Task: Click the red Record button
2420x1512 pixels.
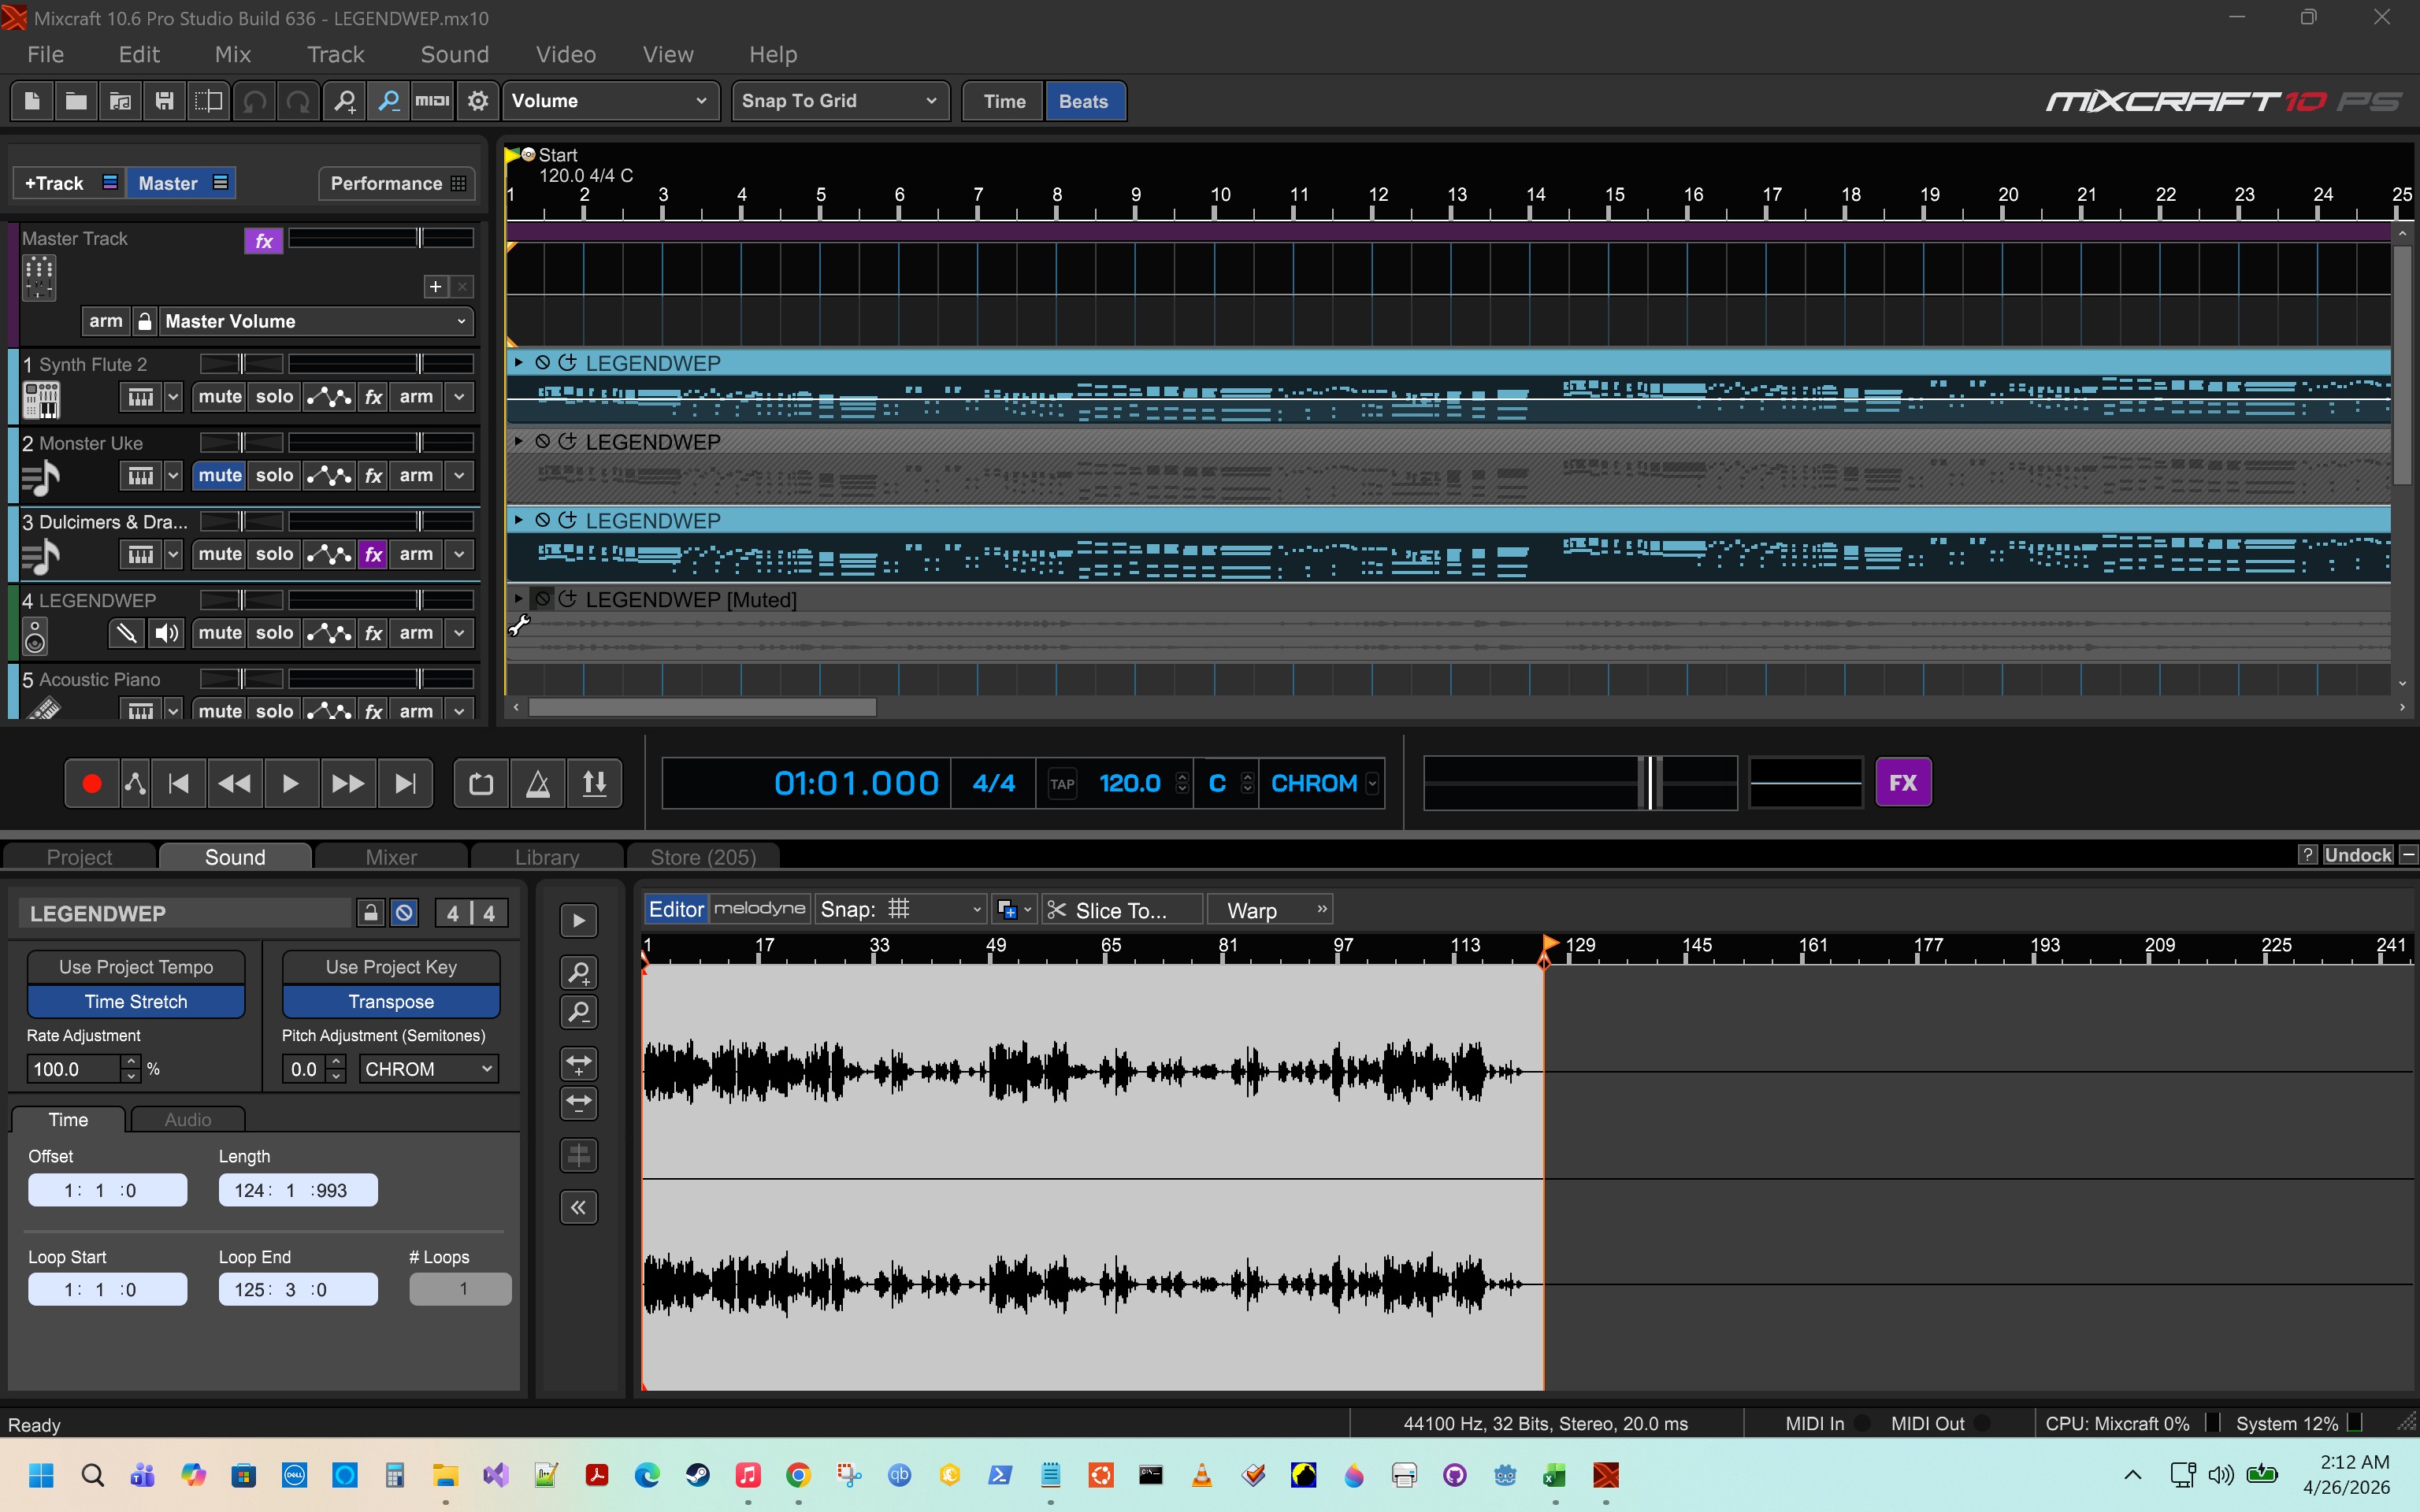Action: (91, 783)
